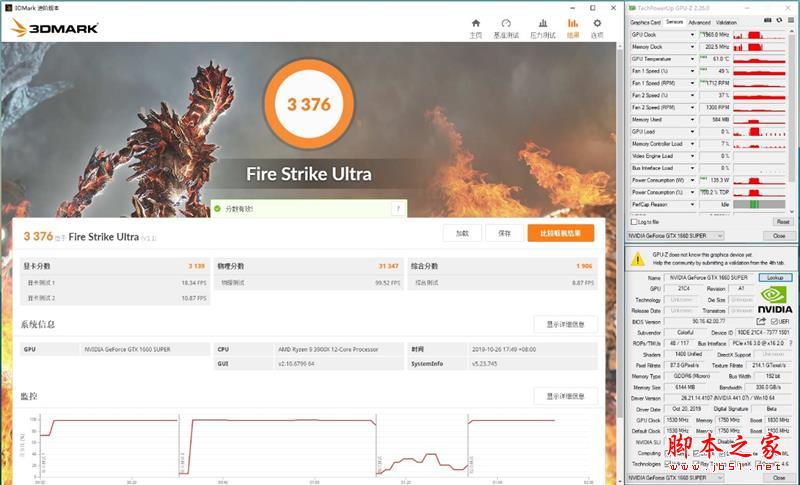Image resolution: width=800 pixels, height=485 pixels.
Task: Open GPU selector dropdown in Sensors window
Action: coord(675,236)
